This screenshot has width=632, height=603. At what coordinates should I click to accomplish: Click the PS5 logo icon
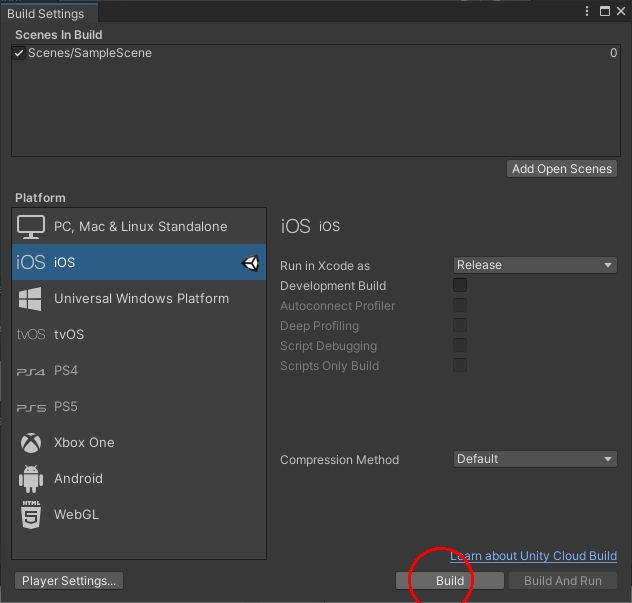[31, 408]
